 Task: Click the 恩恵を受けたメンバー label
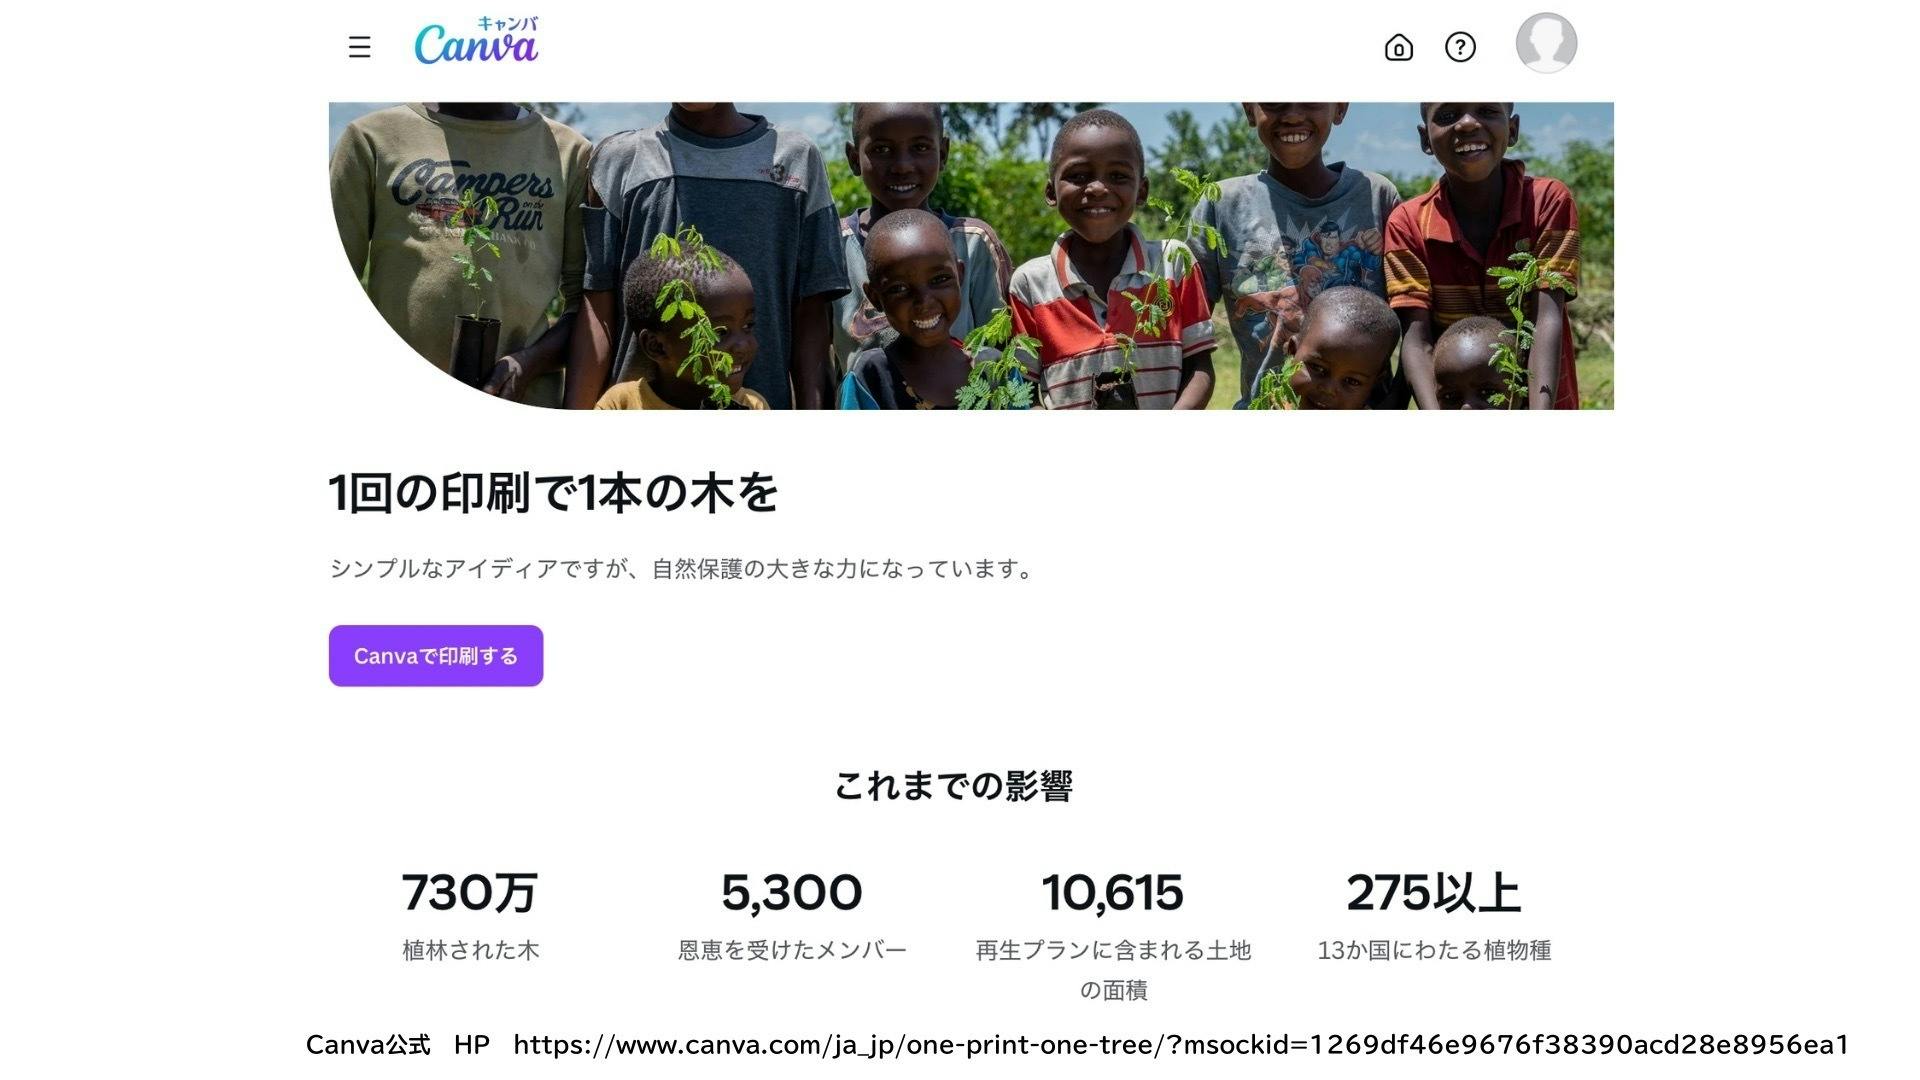click(791, 950)
